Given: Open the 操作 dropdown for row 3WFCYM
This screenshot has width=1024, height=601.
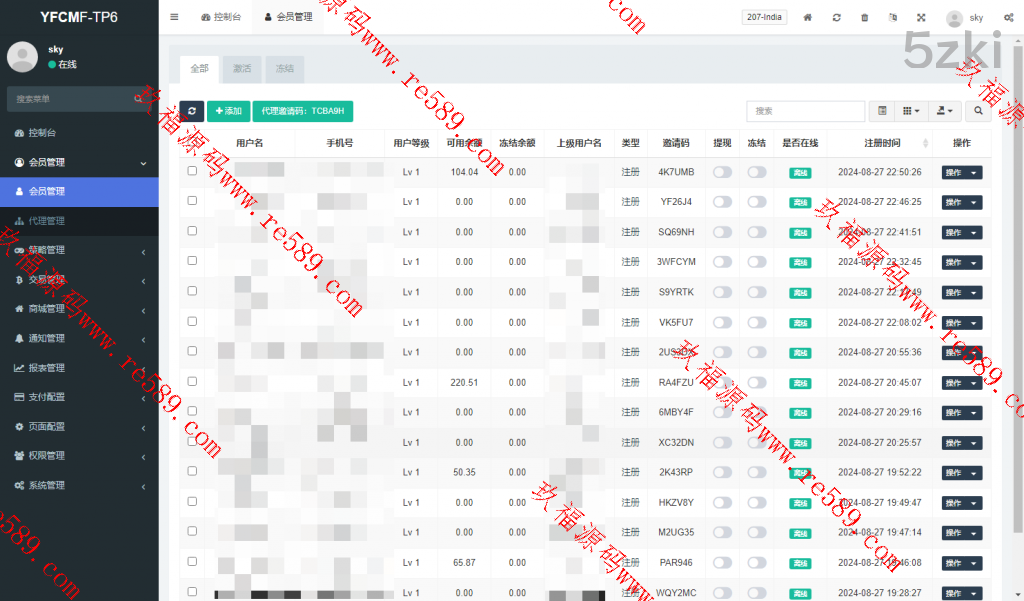Looking at the screenshot, I should tap(961, 263).
